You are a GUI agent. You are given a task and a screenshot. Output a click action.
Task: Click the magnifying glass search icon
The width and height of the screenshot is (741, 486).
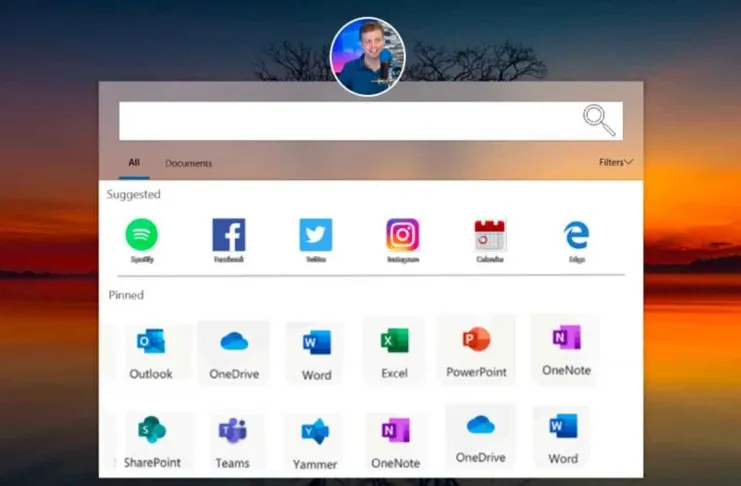(x=599, y=121)
